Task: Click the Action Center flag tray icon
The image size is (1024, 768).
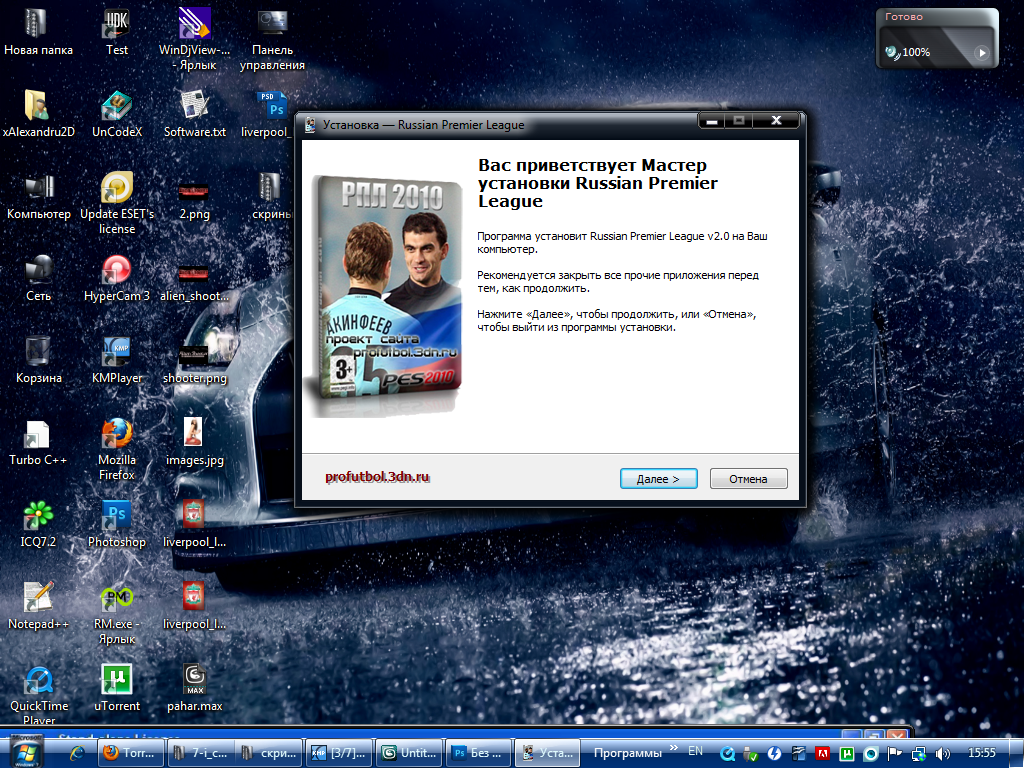Action: pos(895,754)
